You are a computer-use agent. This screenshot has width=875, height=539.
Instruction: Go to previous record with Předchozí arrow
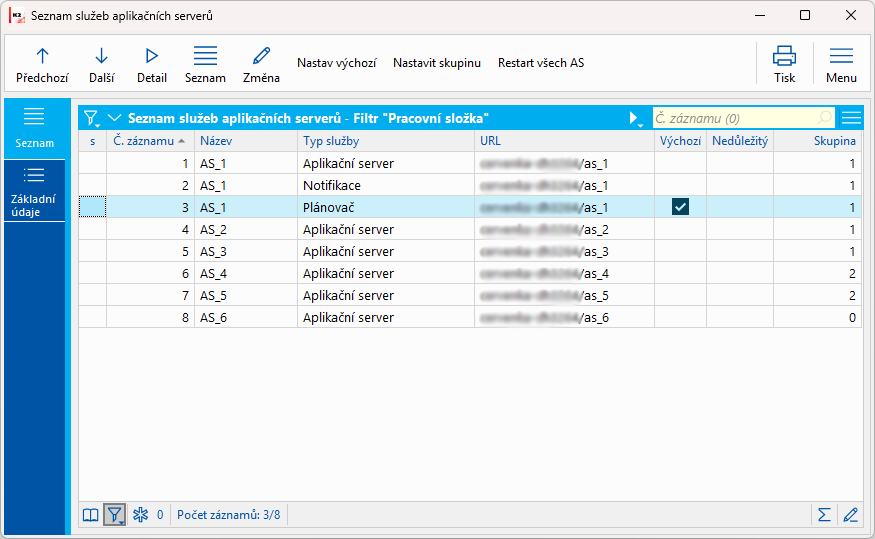[42, 64]
